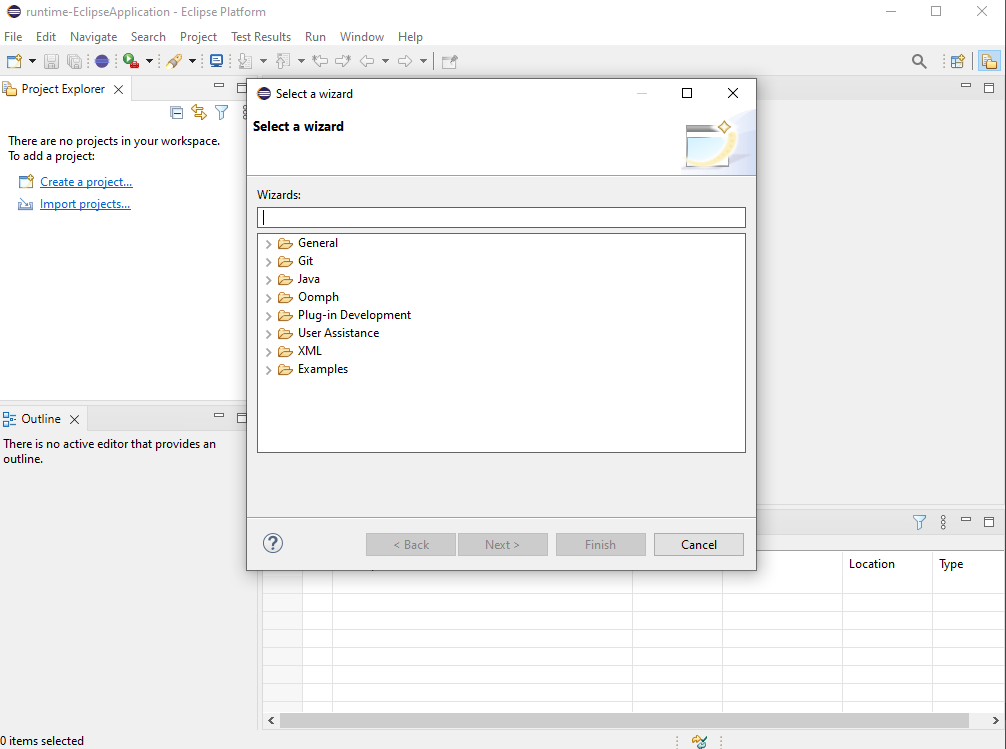Open the Navigate menu

click(94, 37)
